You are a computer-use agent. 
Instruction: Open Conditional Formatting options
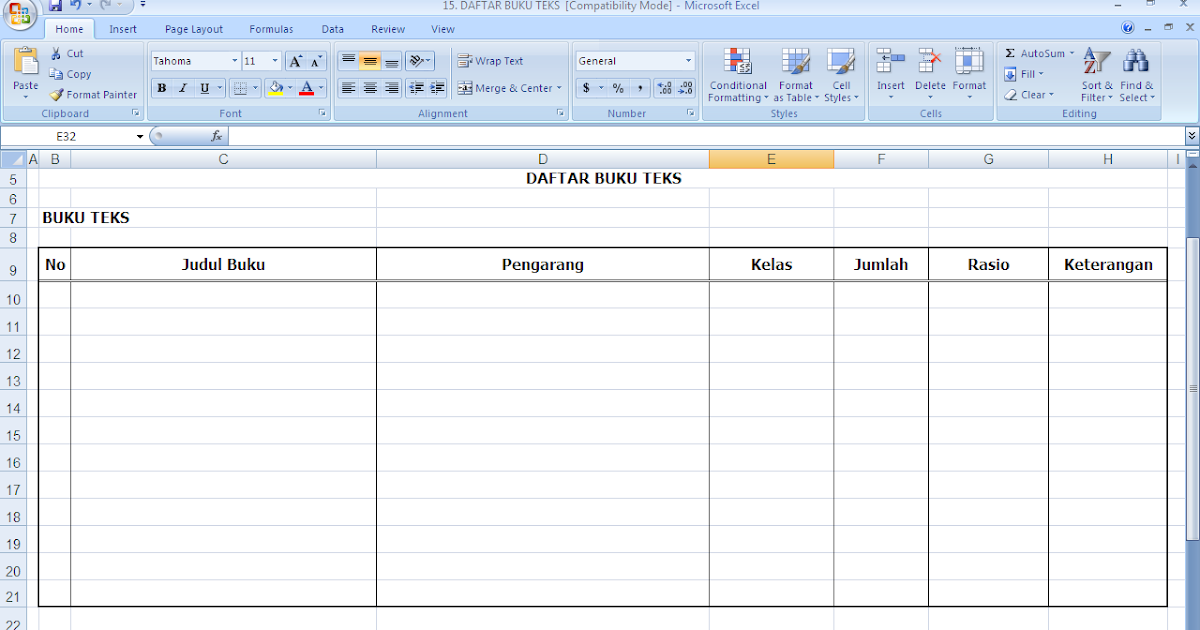coord(737,74)
